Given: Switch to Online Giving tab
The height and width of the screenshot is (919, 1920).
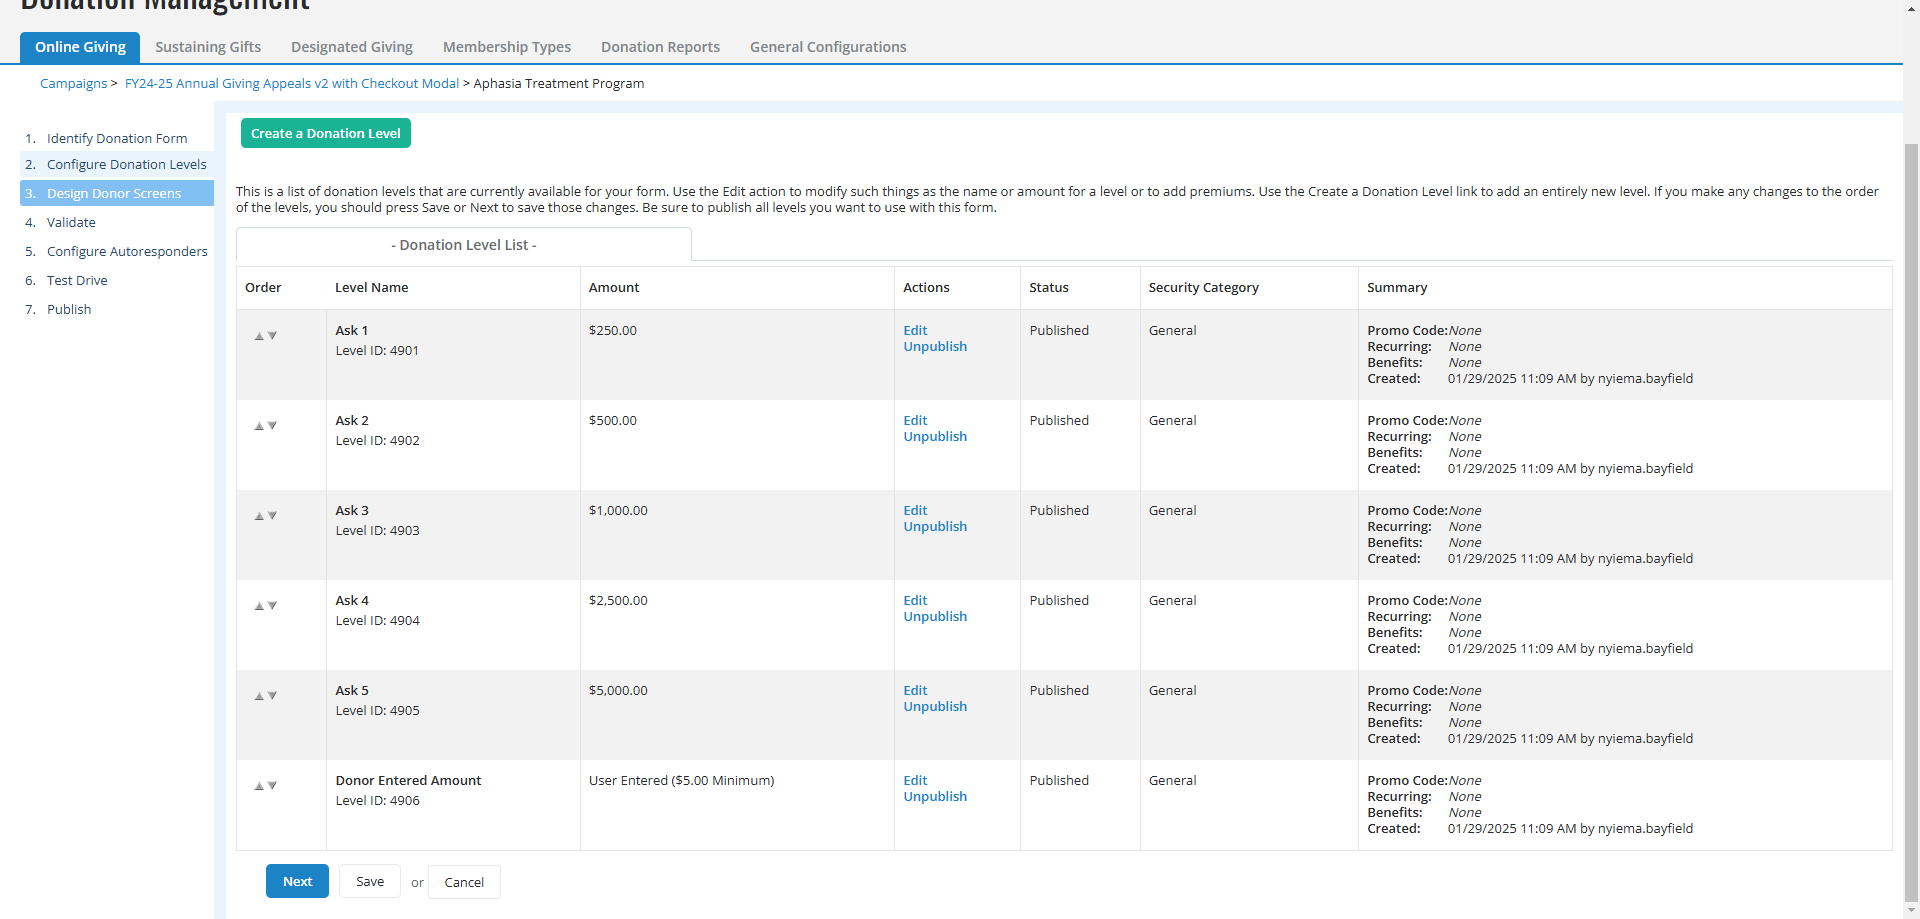Looking at the screenshot, I should (x=80, y=47).
